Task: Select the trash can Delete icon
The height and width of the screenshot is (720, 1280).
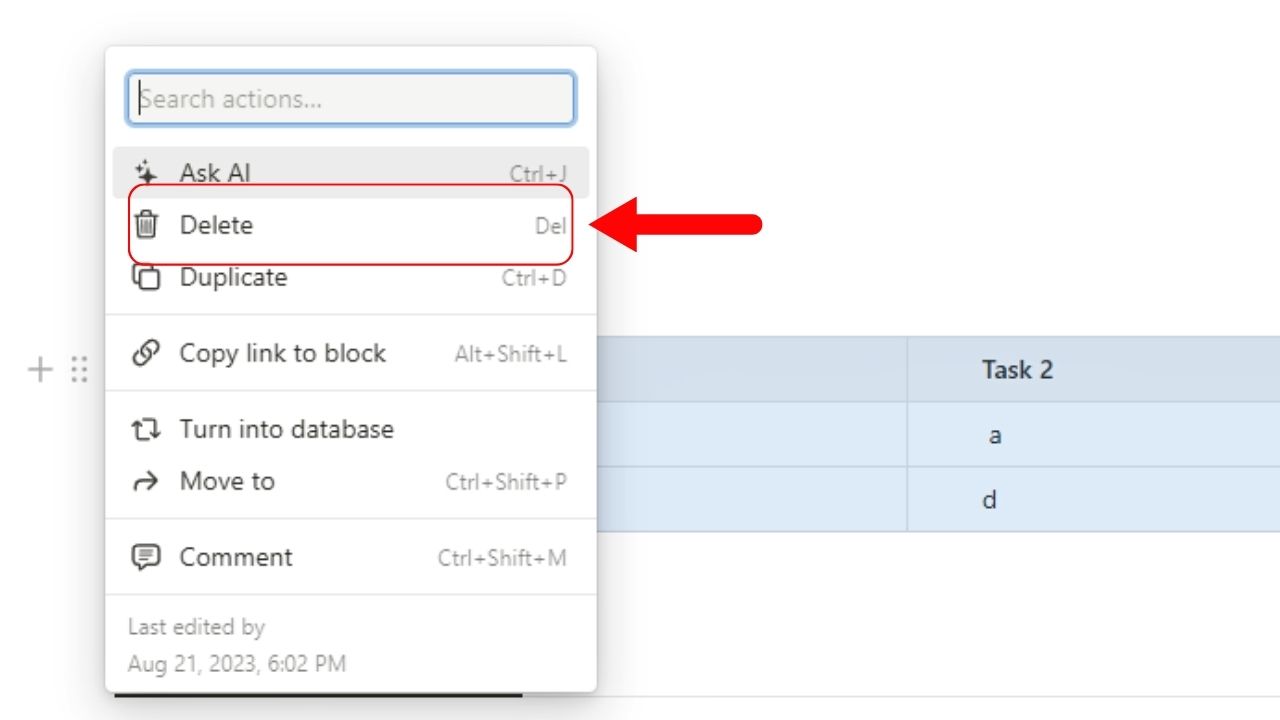Action: (x=147, y=225)
